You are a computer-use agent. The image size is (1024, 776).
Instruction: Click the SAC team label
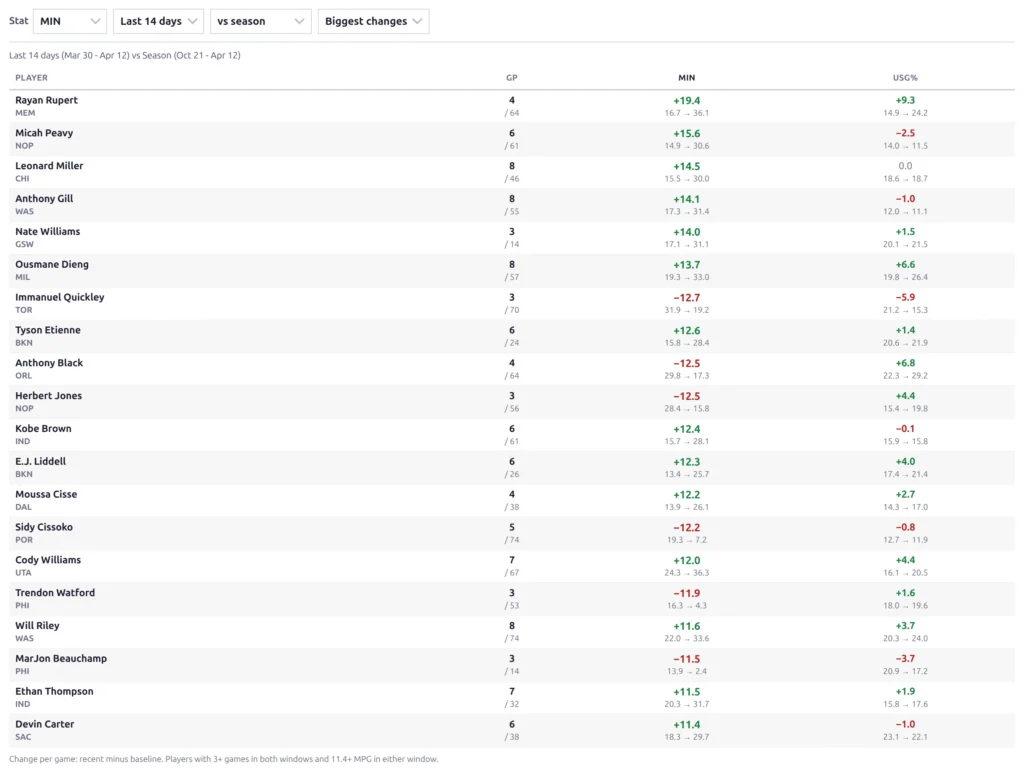click(x=23, y=737)
